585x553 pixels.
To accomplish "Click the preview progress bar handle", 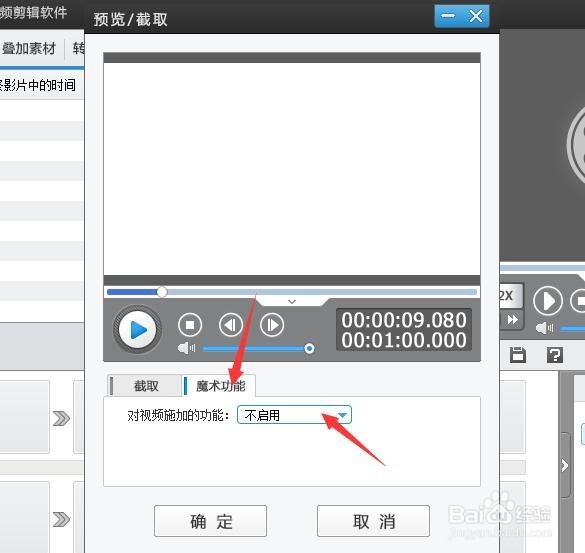I will 162,292.
